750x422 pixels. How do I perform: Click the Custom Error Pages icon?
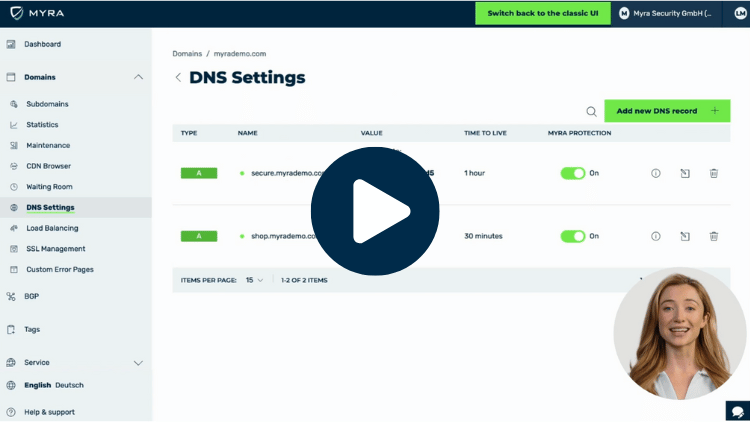(14, 269)
